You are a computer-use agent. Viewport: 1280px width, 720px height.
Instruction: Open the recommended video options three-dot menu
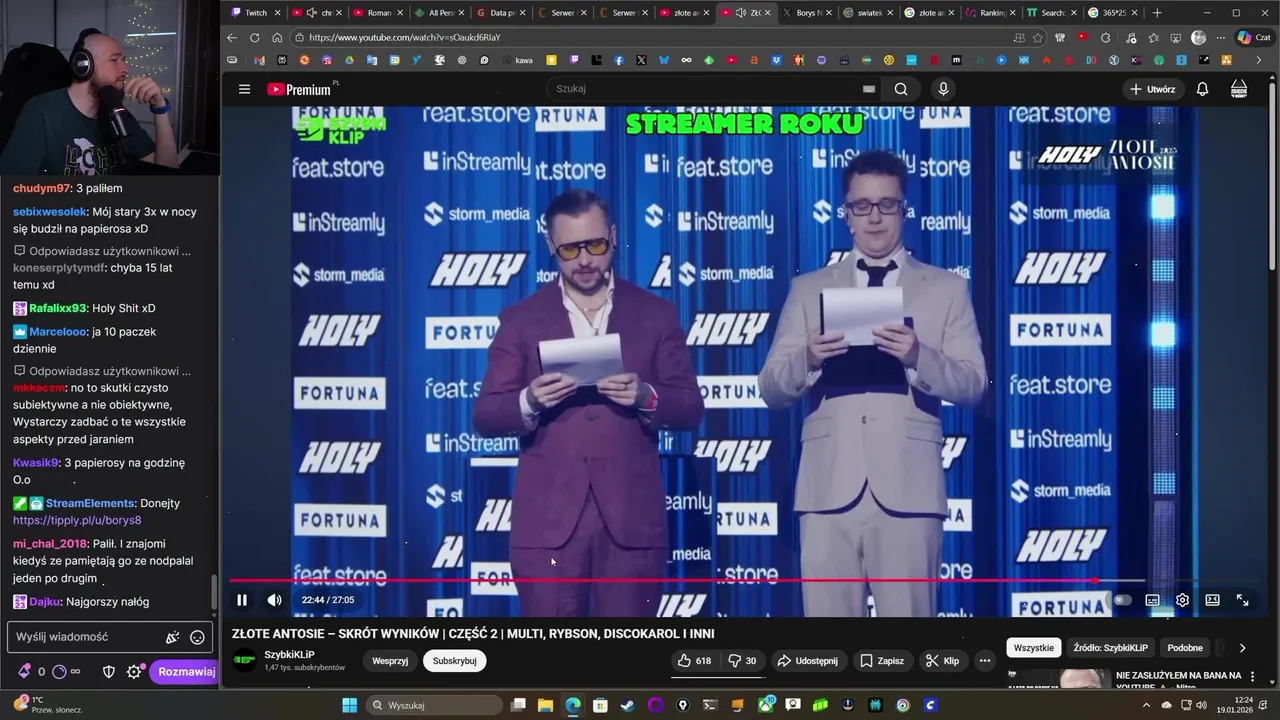point(1253,677)
